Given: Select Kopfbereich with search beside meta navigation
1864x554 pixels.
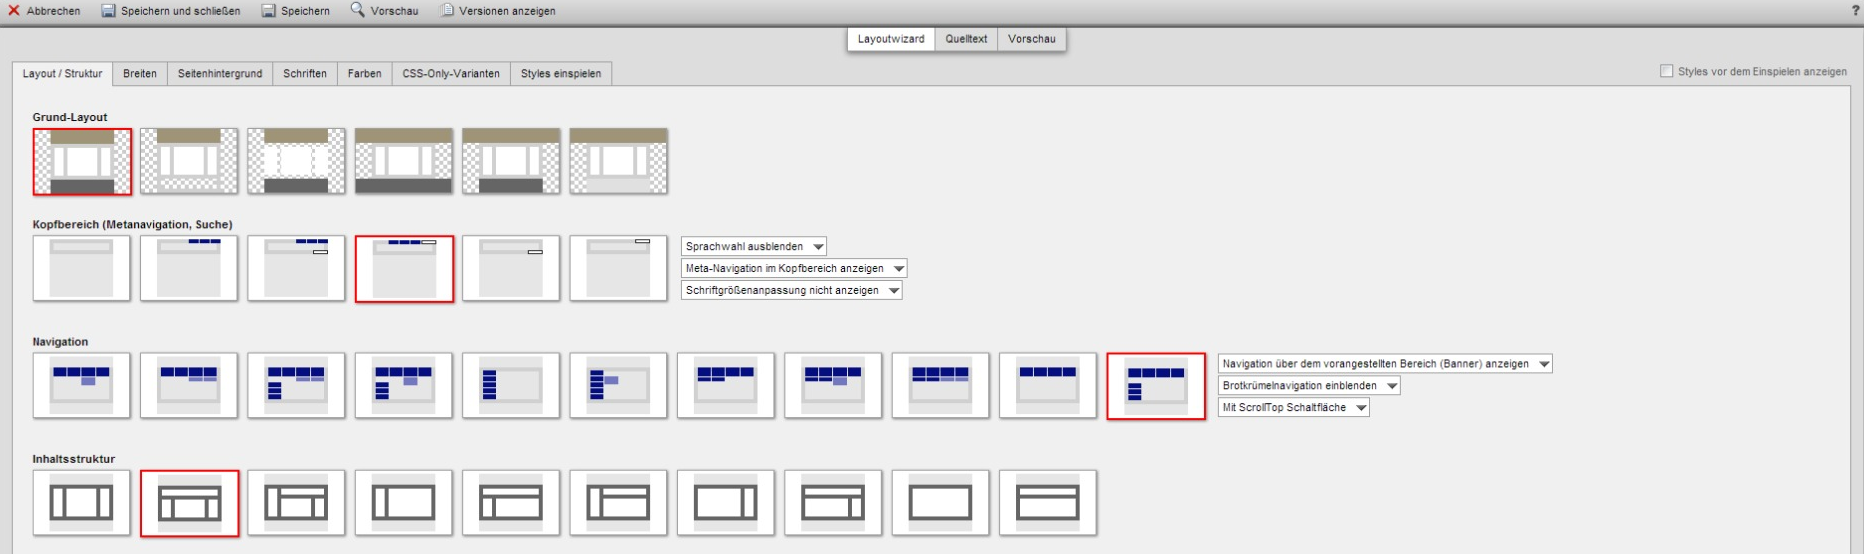Looking at the screenshot, I should click(404, 268).
